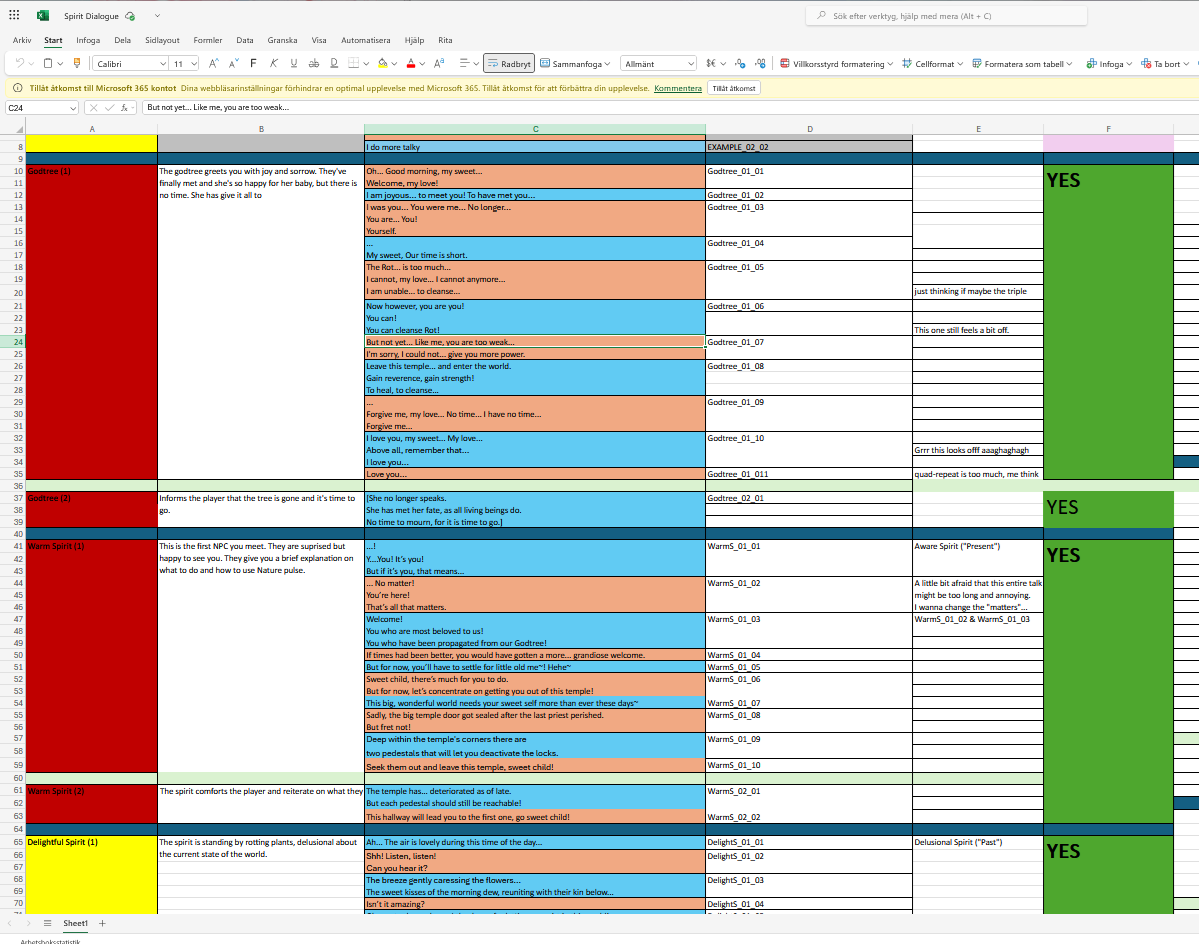Click the underline U icon
Viewport: 1199px width, 944px height.
click(x=293, y=63)
